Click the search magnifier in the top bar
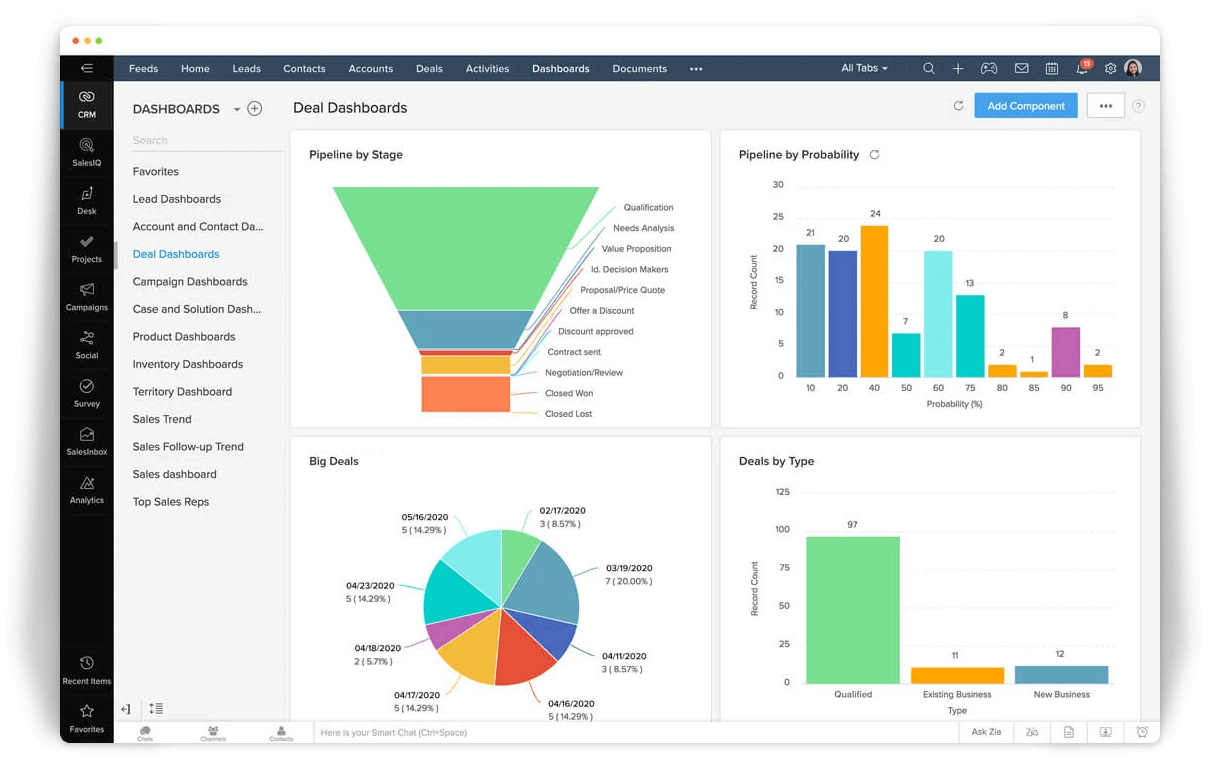 (x=929, y=68)
